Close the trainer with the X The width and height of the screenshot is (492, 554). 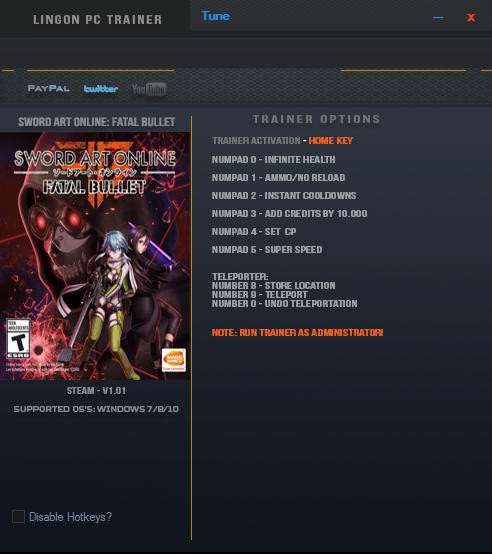tap(470, 17)
